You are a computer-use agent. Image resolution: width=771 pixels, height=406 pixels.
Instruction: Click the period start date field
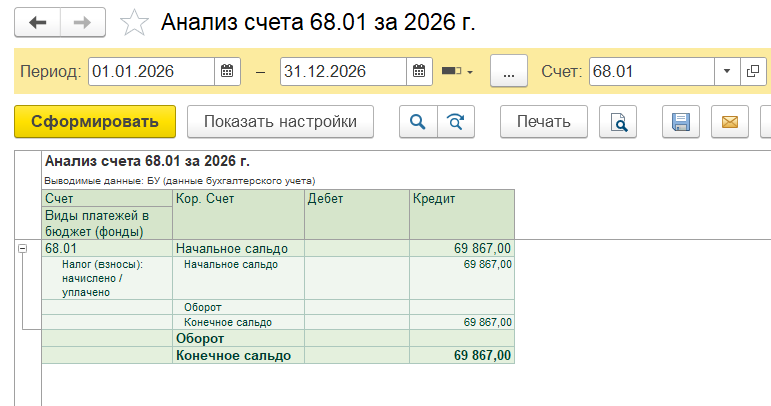pyautogui.click(x=150, y=72)
